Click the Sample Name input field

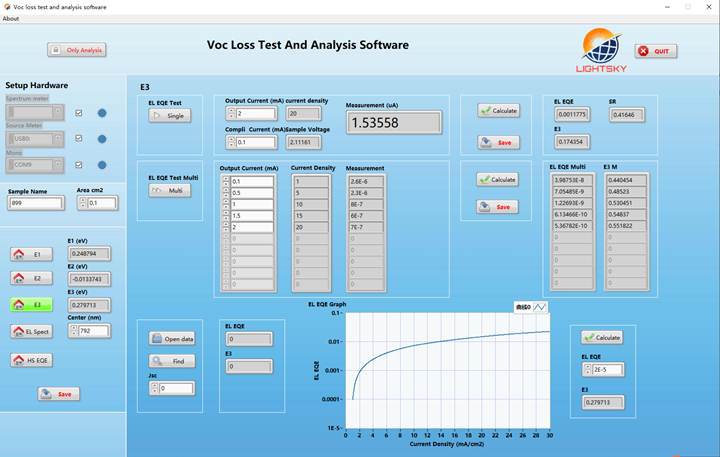[x=36, y=203]
